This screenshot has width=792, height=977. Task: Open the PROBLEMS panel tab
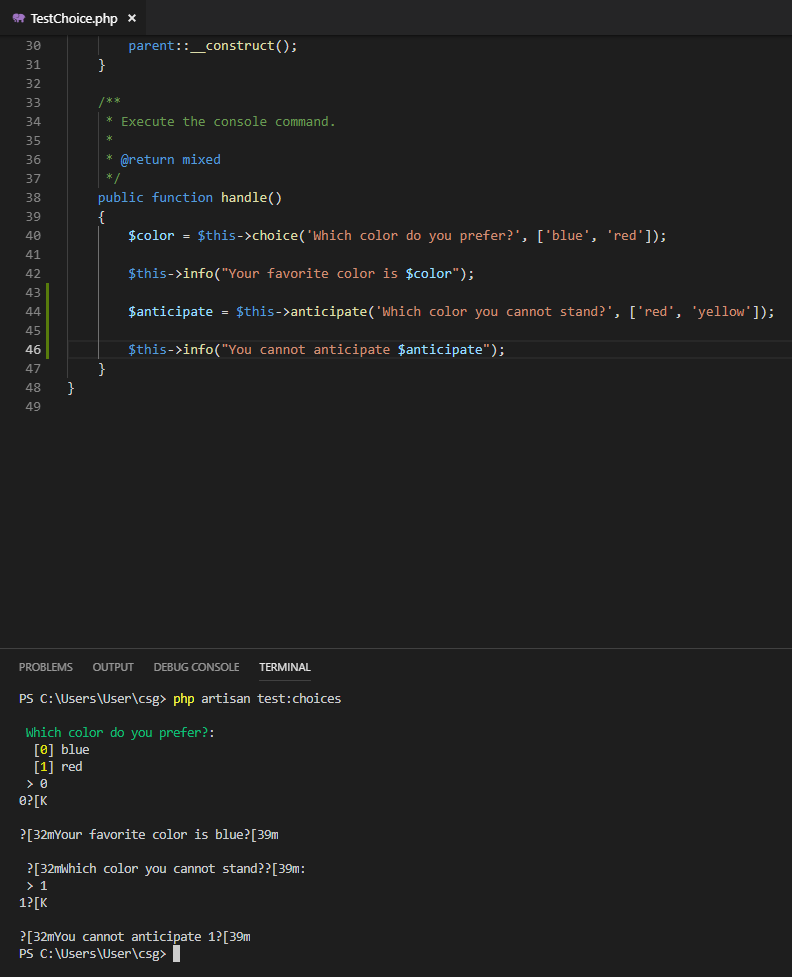(x=45, y=667)
